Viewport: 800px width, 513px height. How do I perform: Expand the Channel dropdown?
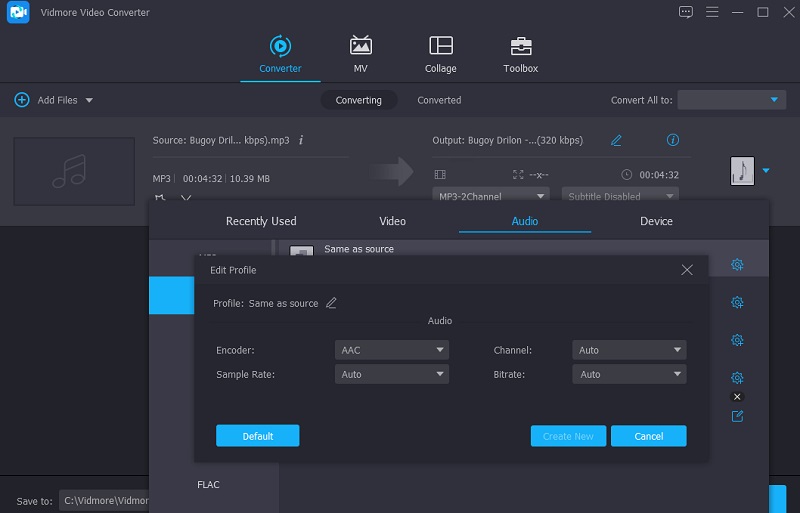[629, 351]
